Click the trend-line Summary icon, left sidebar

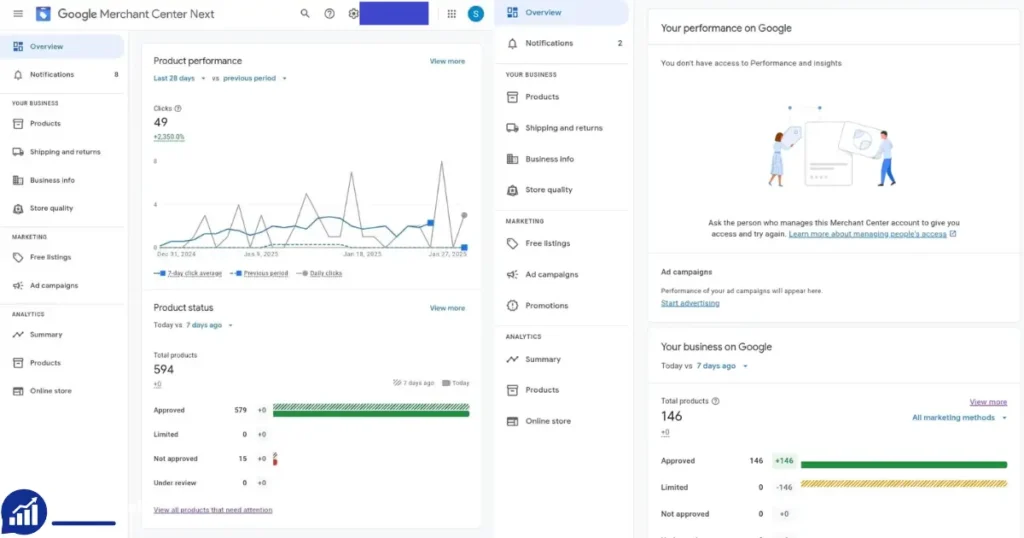(x=18, y=335)
